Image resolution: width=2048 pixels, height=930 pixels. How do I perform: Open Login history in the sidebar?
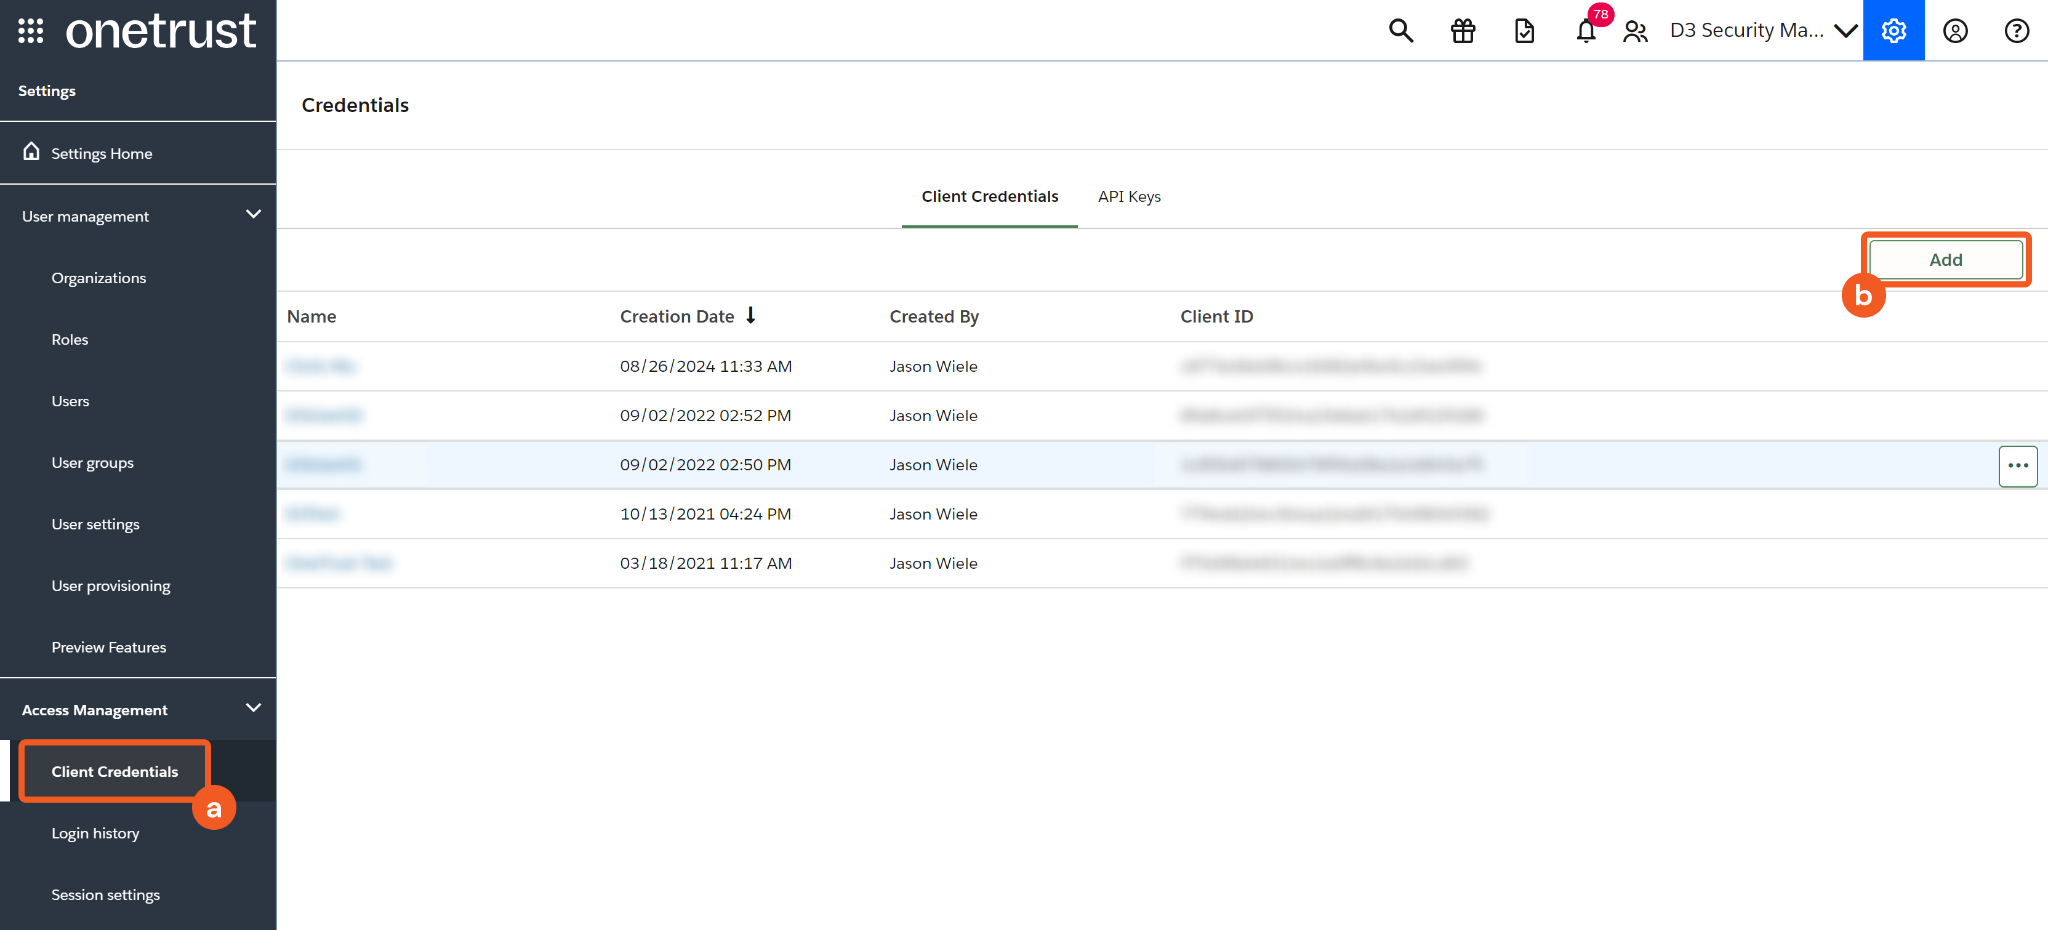pos(95,834)
